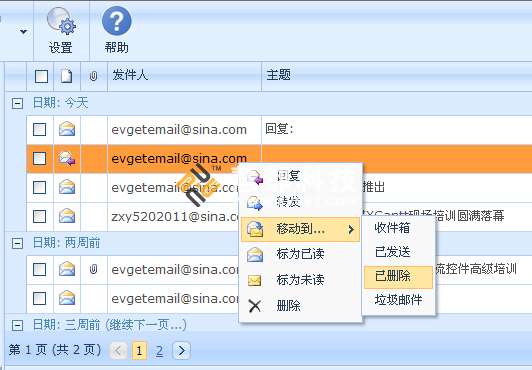This screenshot has width=532, height=370.
Task: Open the 帮助 help question mark icon
Action: click(x=116, y=21)
